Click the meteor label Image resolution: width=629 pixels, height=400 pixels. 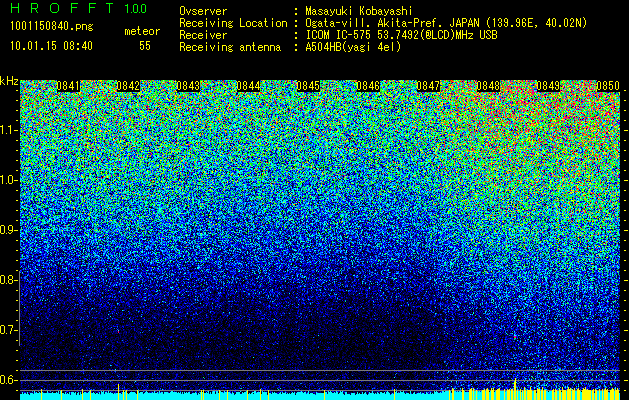(x=142, y=31)
